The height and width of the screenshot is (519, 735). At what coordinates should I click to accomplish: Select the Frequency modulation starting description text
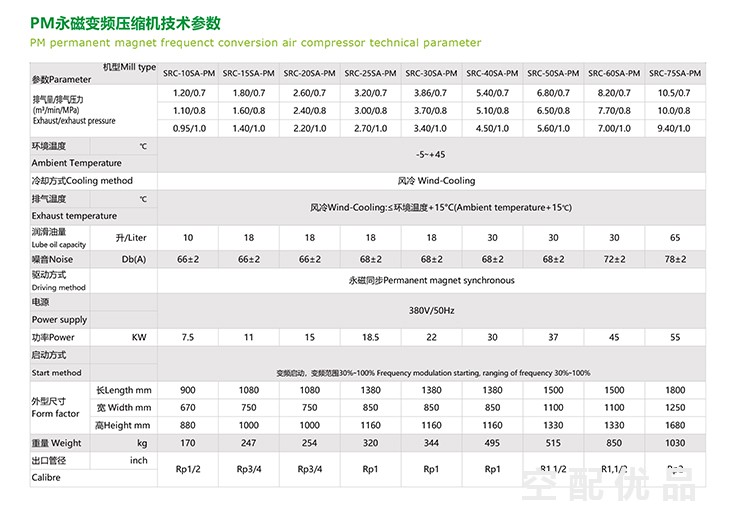pos(433,373)
